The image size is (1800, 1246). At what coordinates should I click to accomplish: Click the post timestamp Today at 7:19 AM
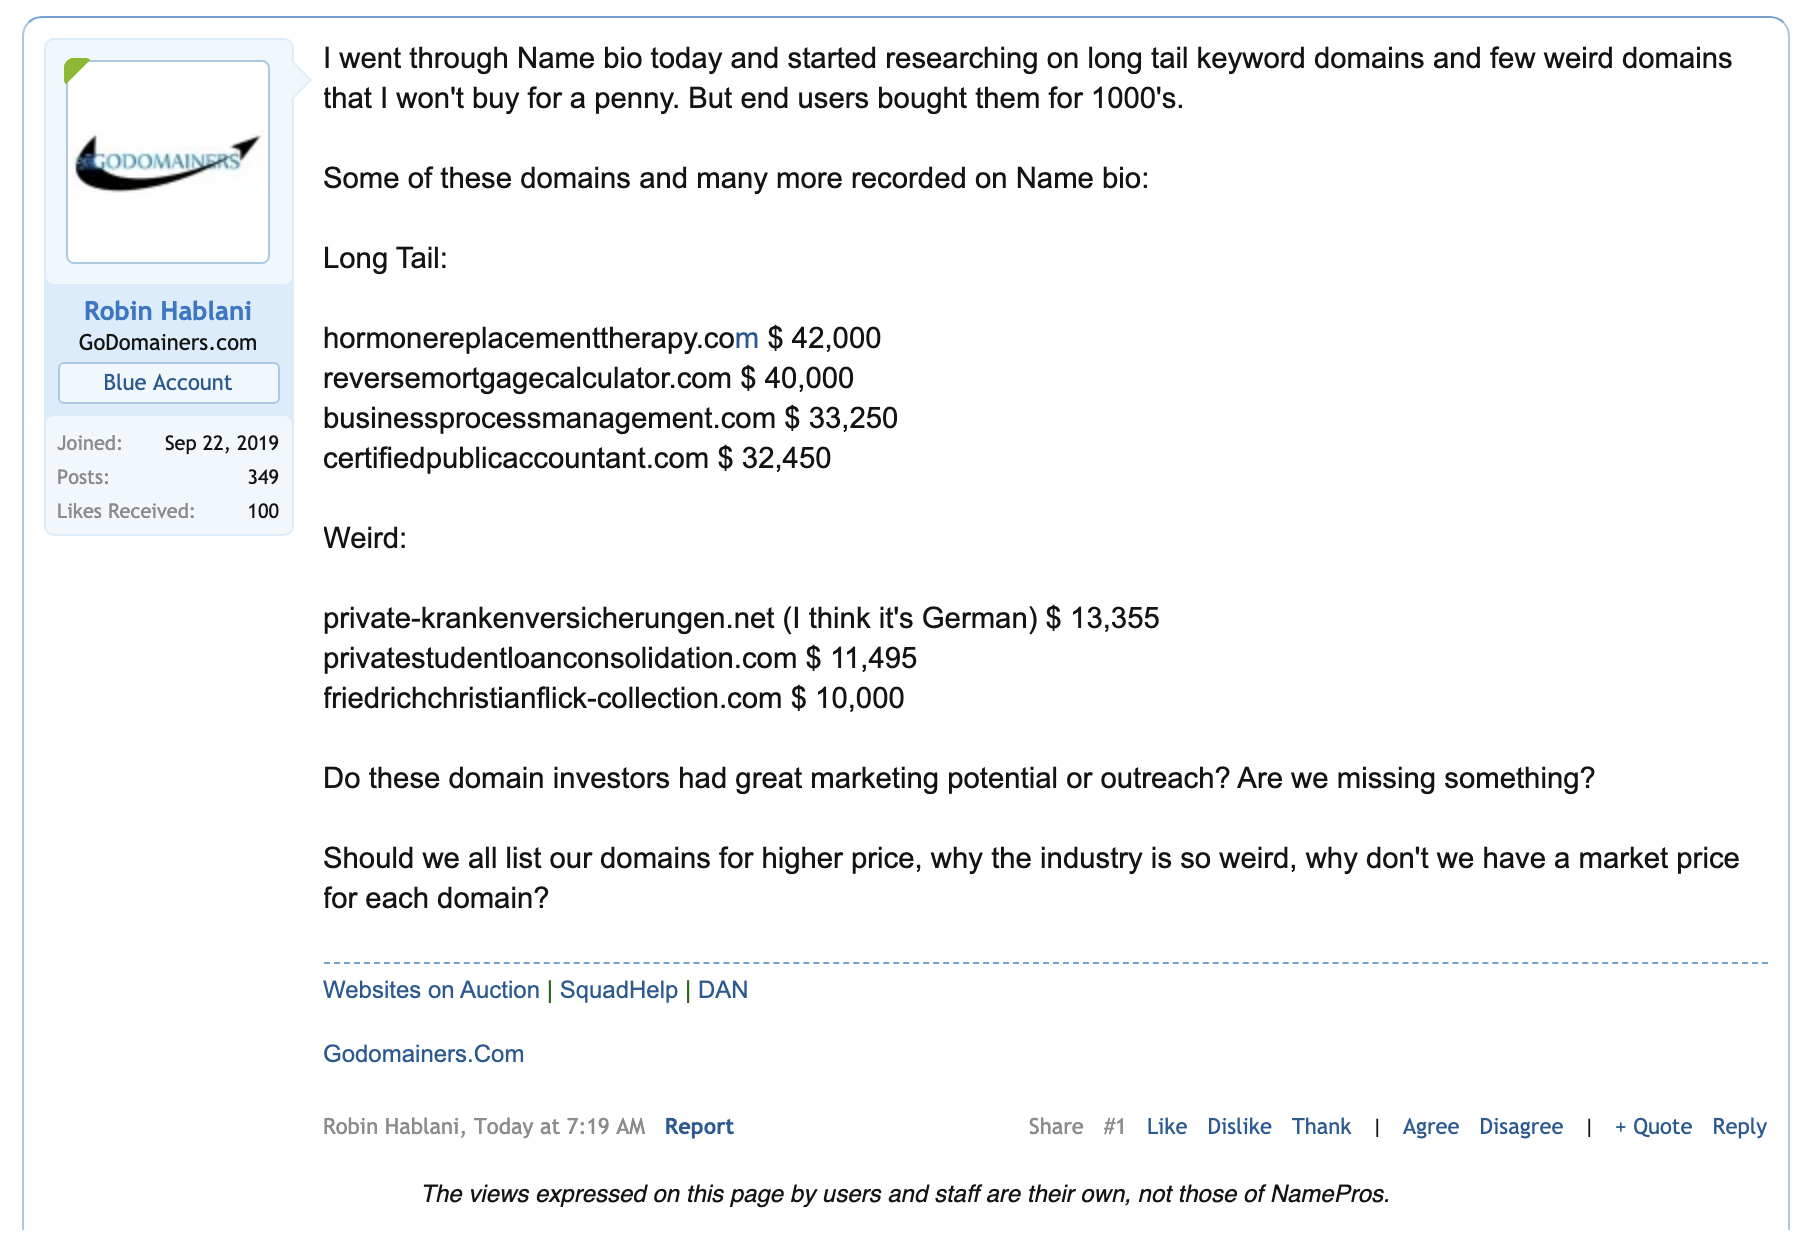[559, 1127]
